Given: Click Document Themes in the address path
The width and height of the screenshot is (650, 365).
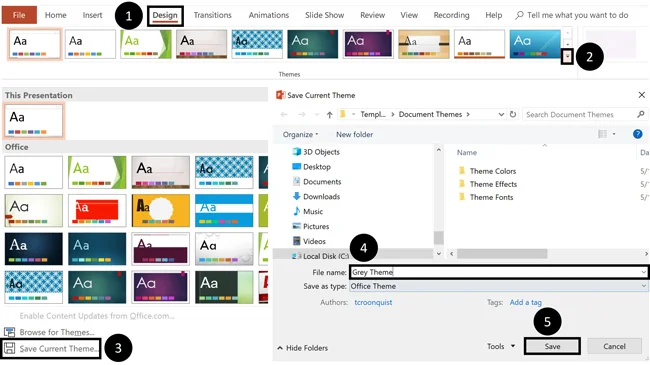Looking at the screenshot, I should pyautogui.click(x=430, y=114).
